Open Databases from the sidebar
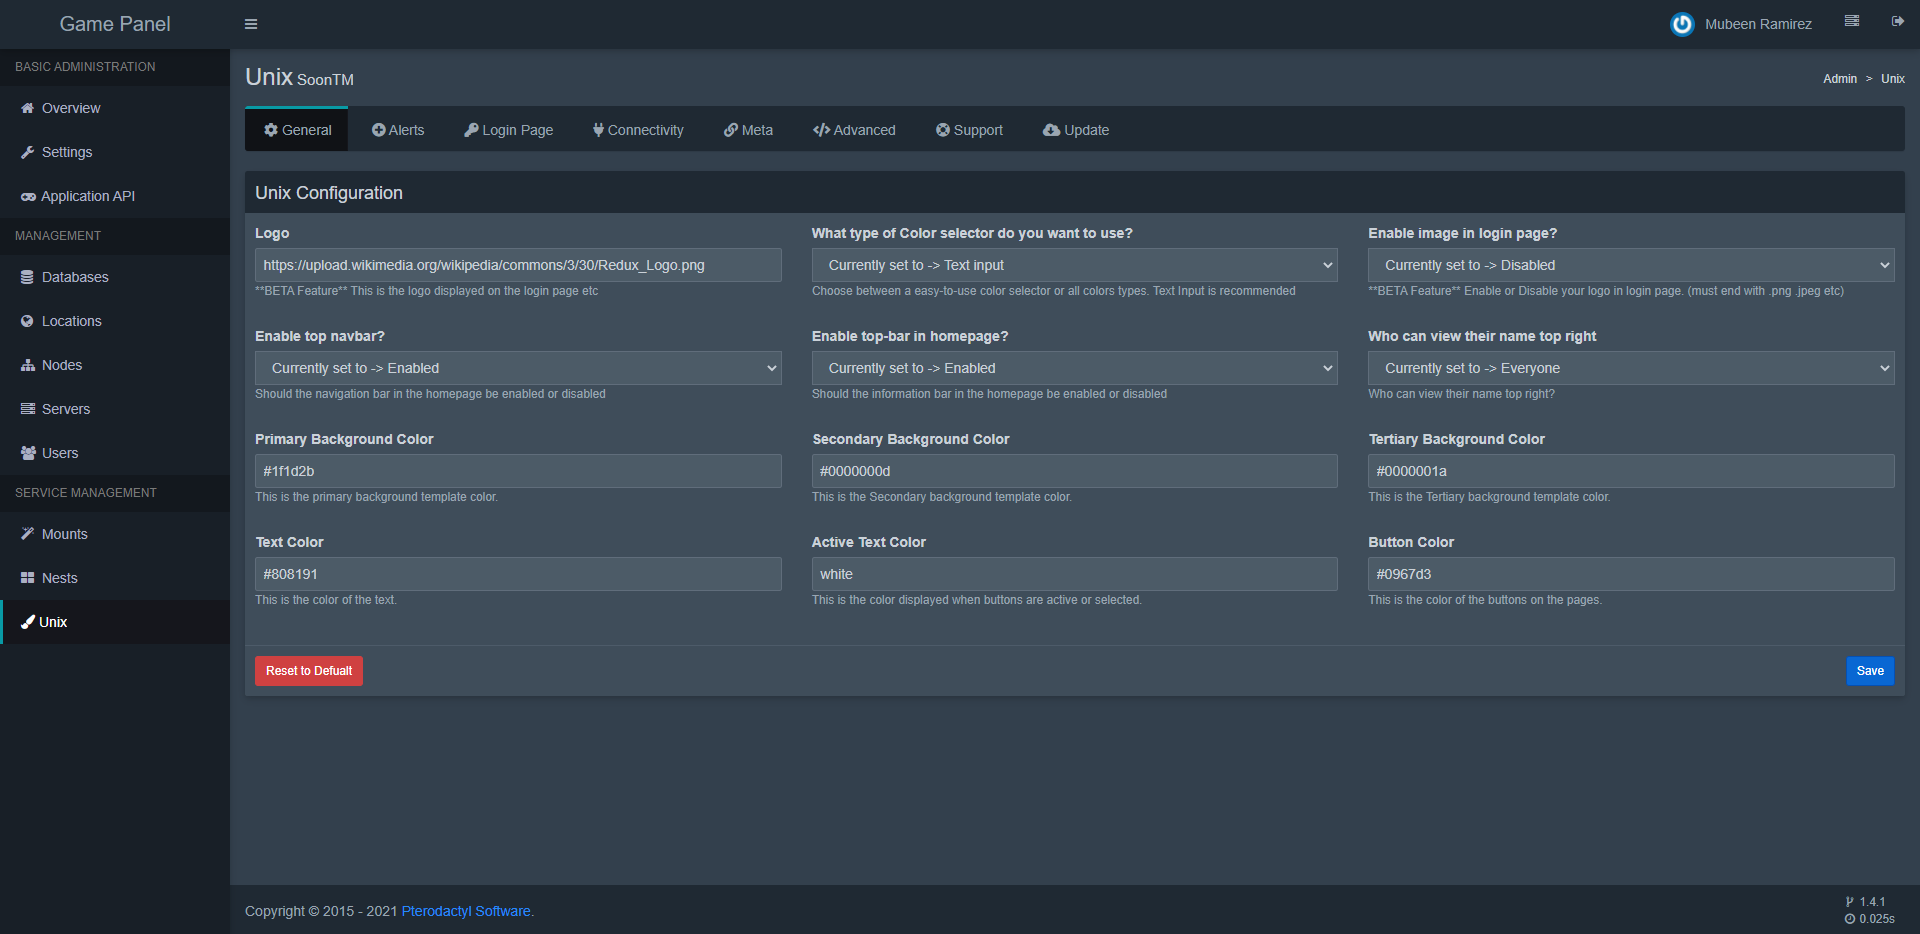Viewport: 1920px width, 934px height. coord(74,277)
